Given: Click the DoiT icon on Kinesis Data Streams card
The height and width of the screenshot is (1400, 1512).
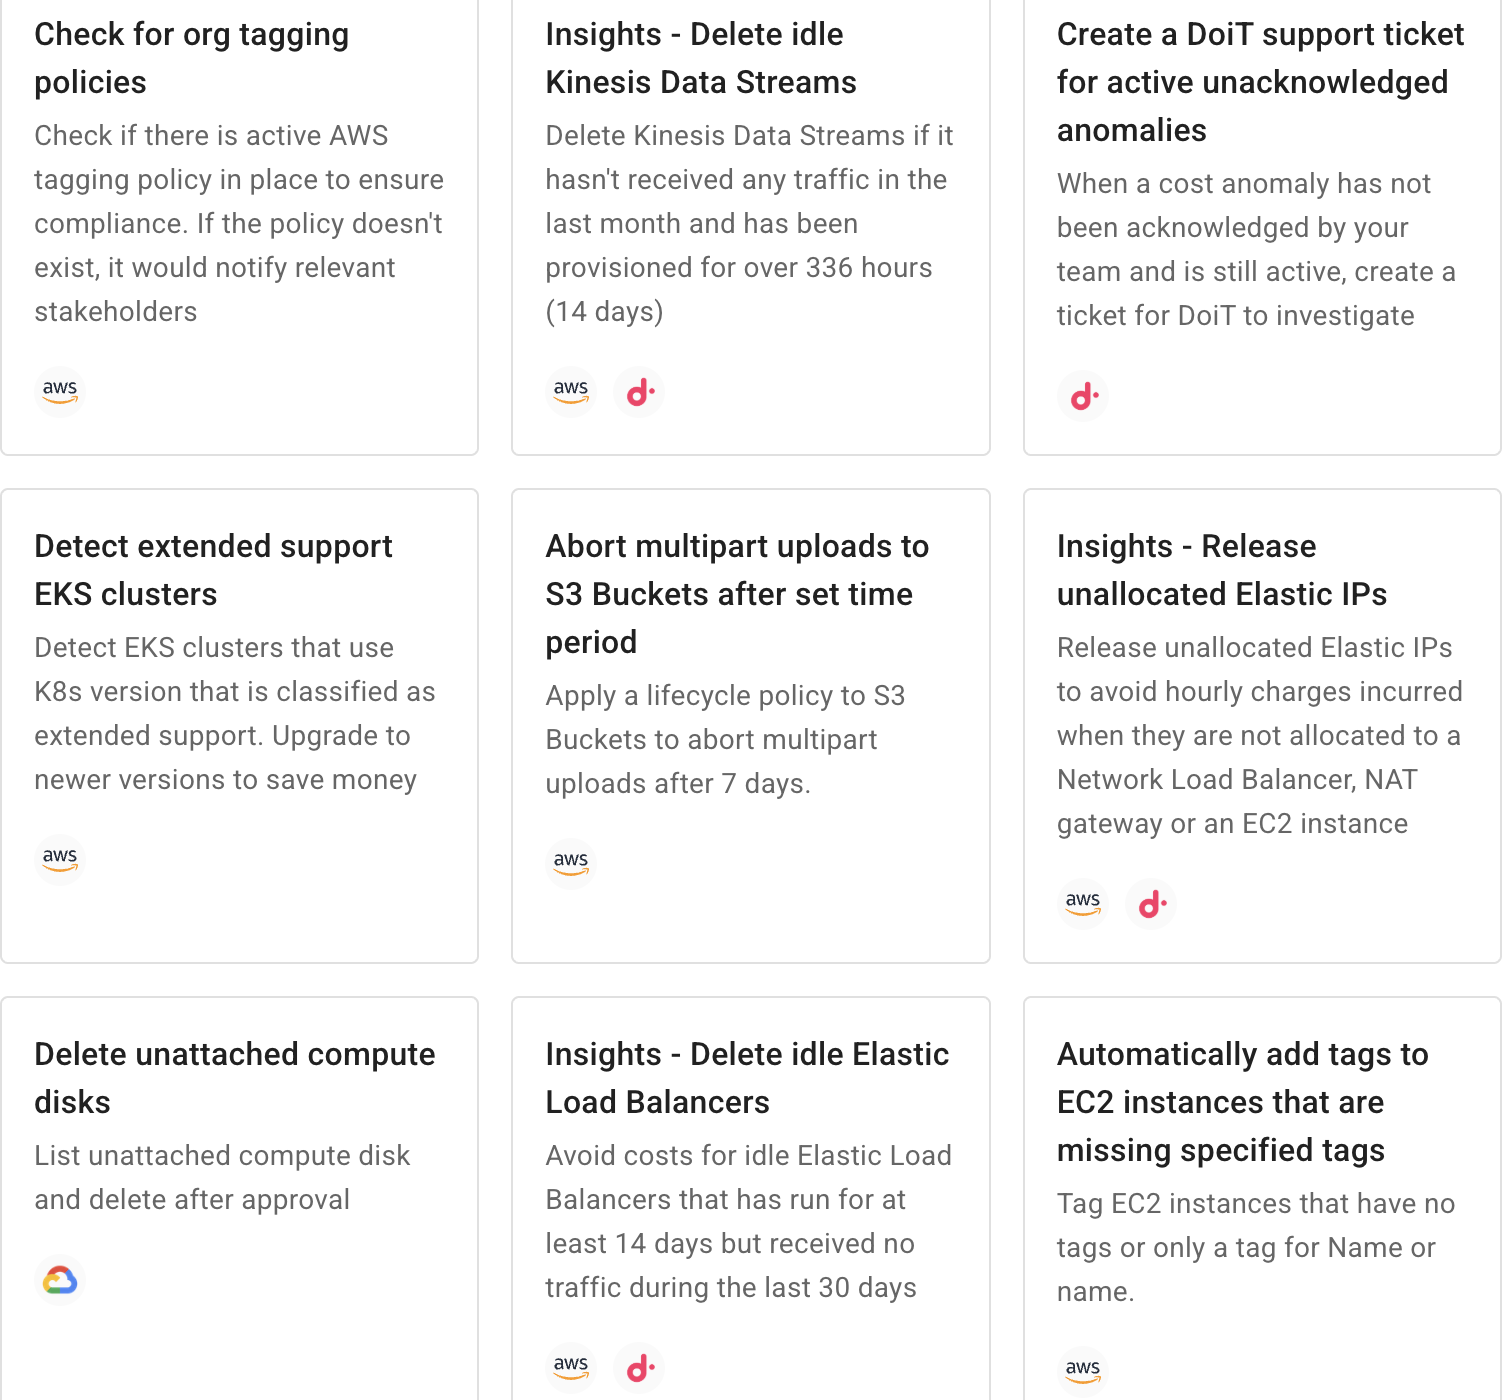Looking at the screenshot, I should tap(639, 392).
